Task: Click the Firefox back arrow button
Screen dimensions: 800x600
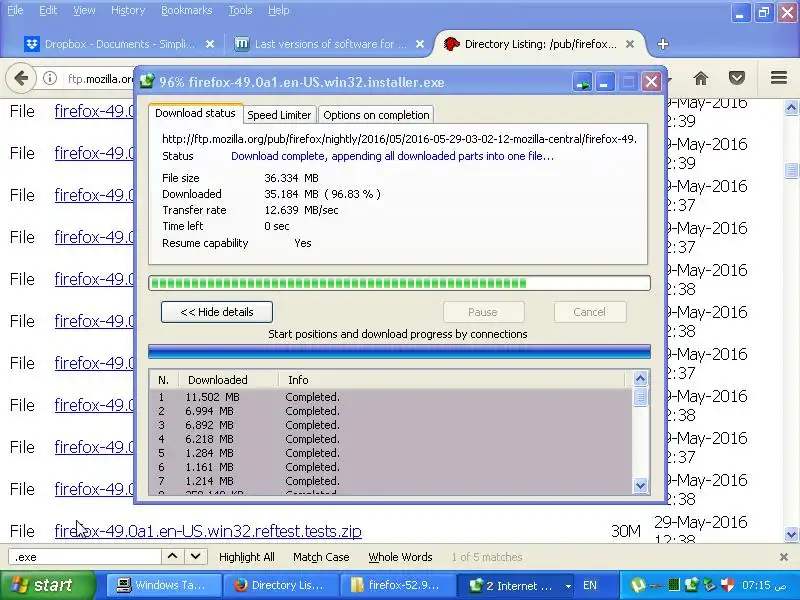Action: [21, 79]
